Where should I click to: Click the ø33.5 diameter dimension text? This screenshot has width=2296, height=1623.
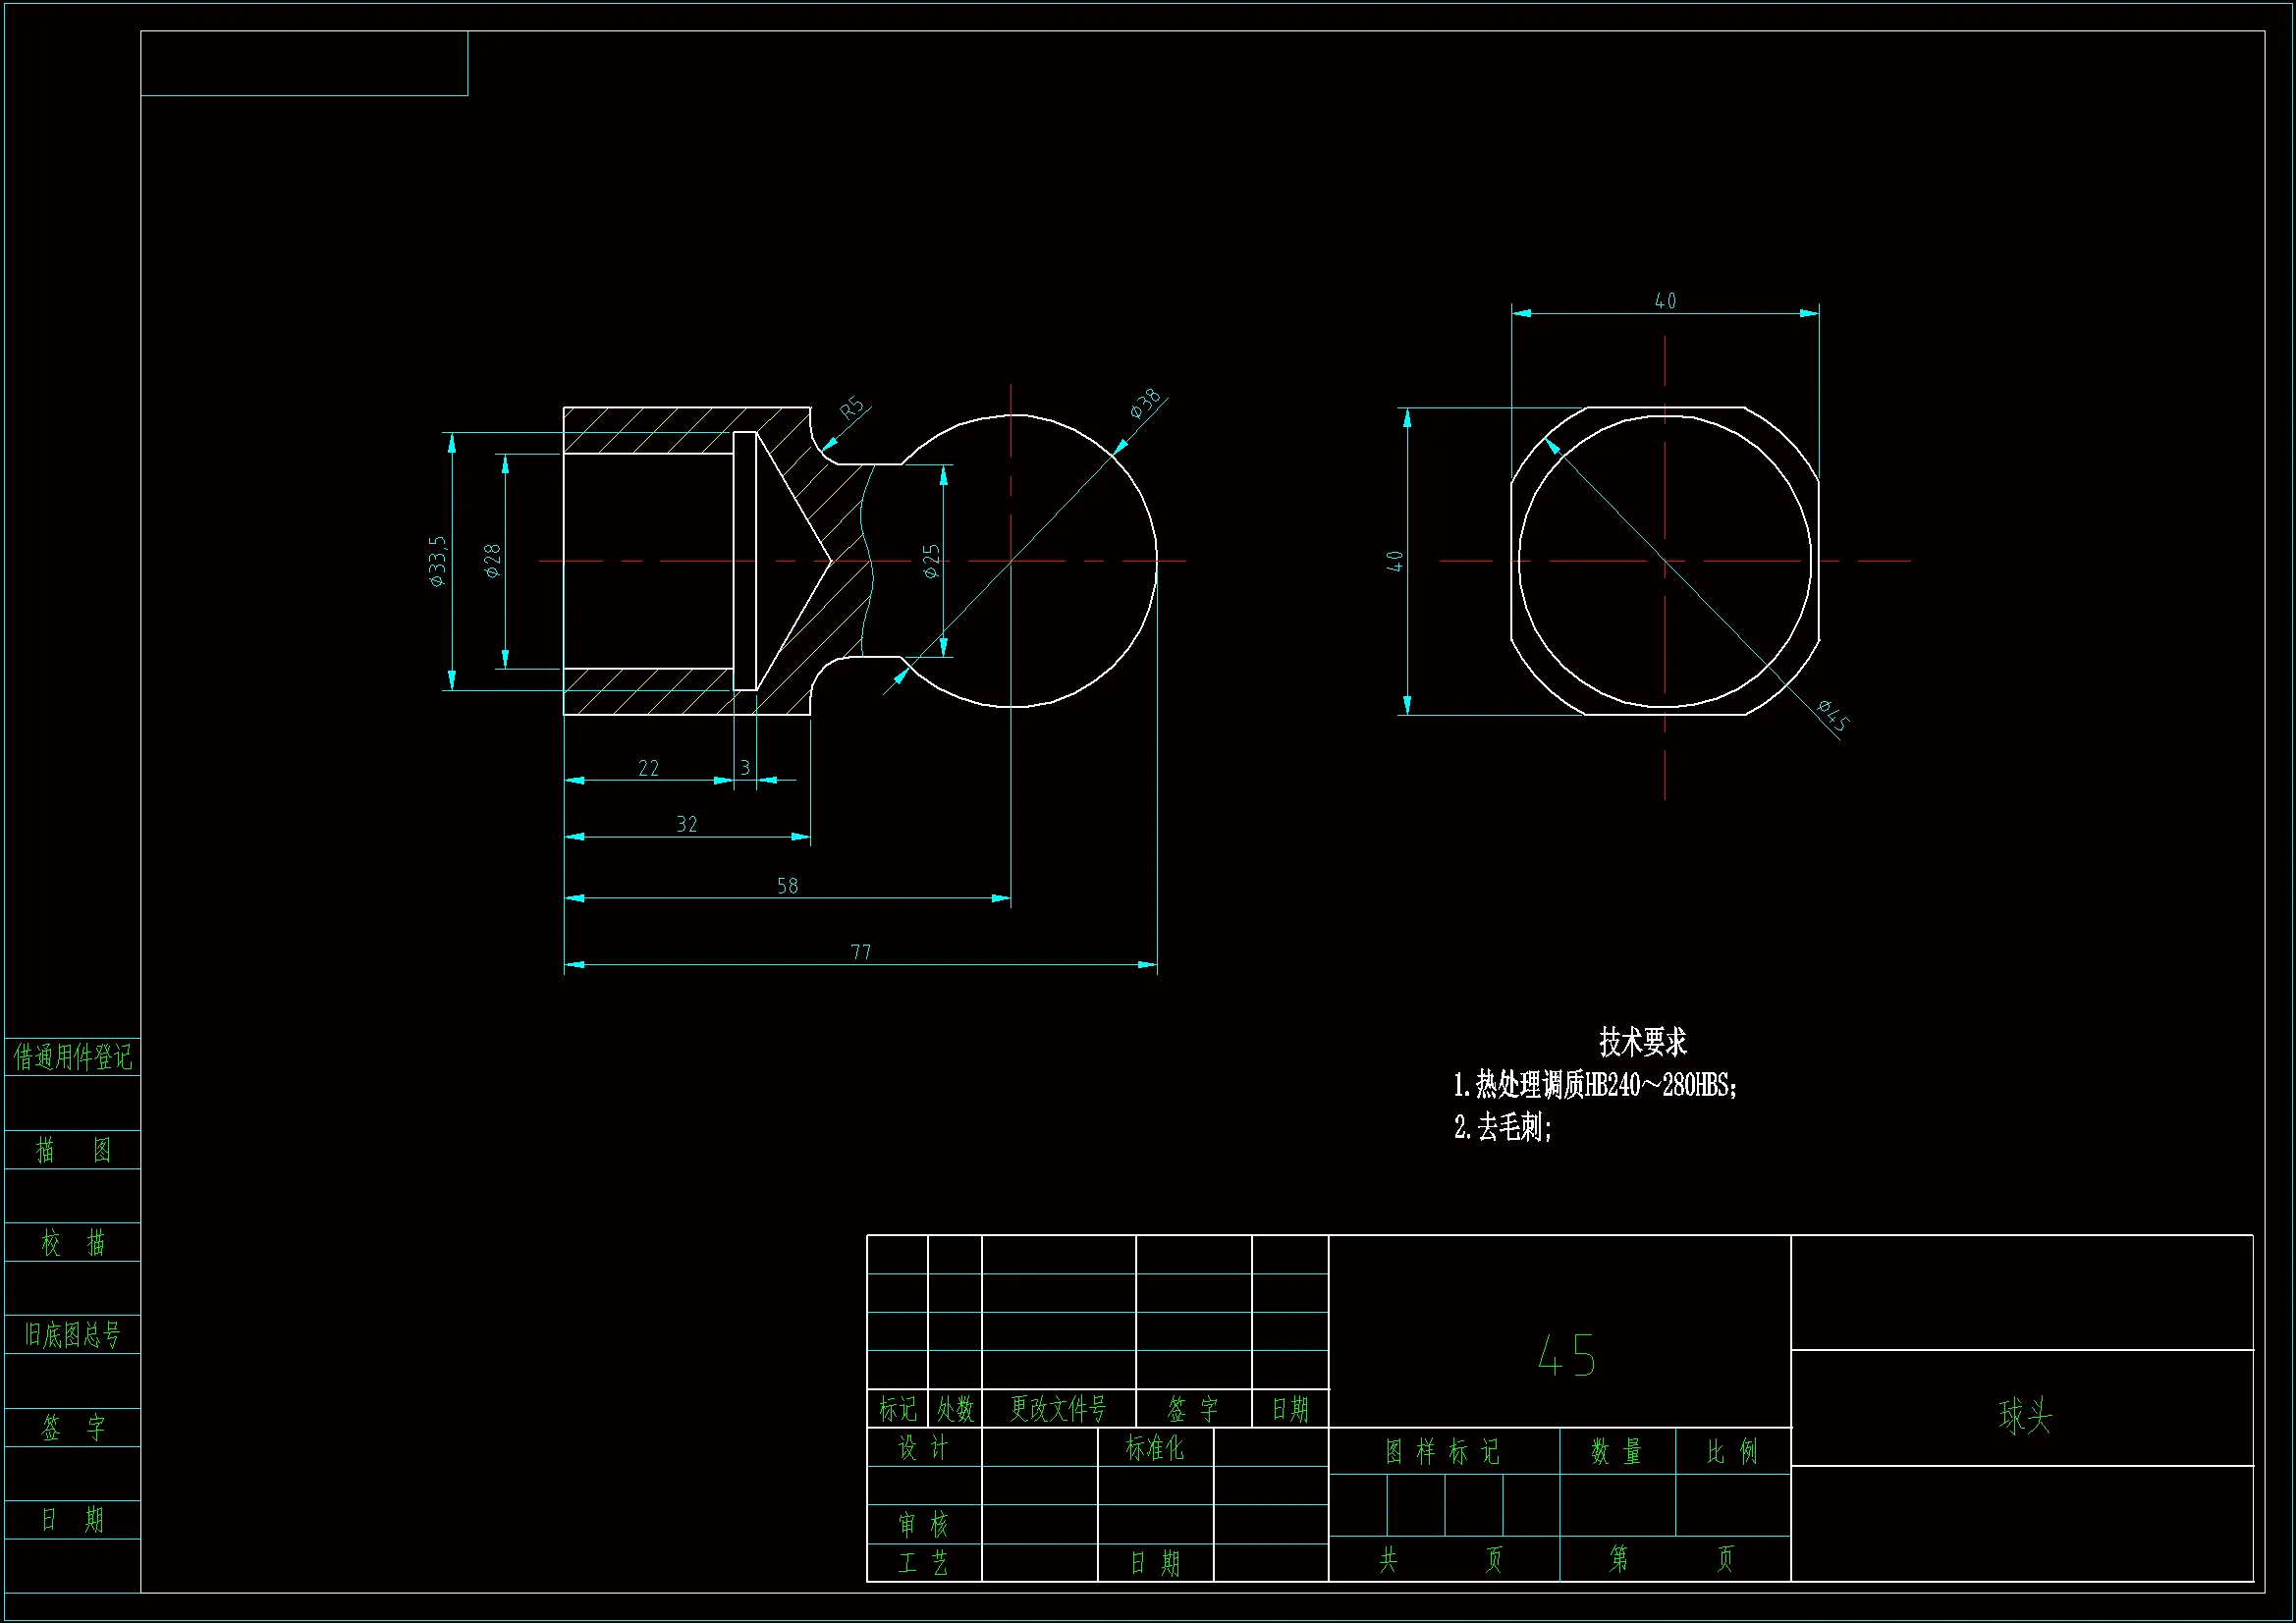pyautogui.click(x=437, y=561)
